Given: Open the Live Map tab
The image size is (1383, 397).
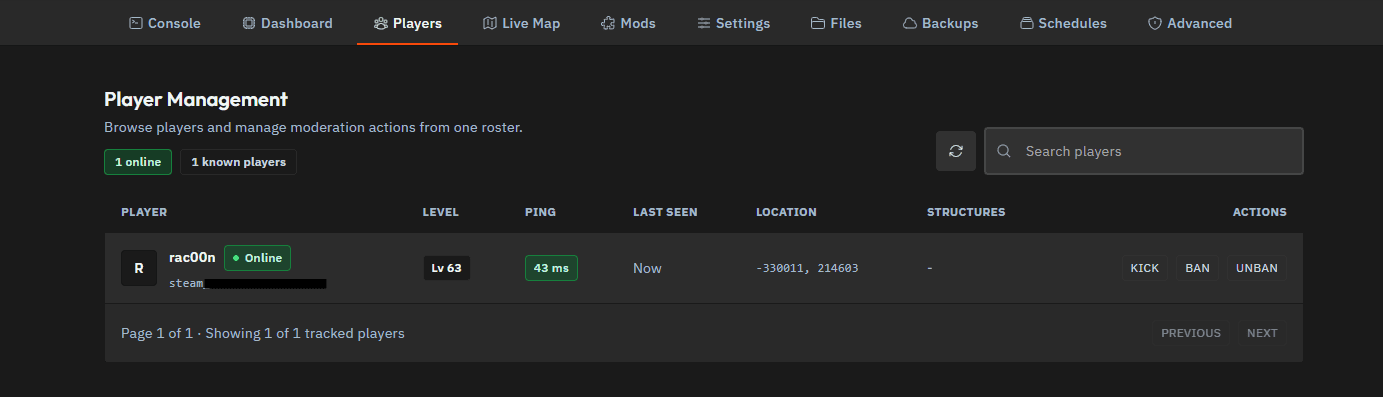Looking at the screenshot, I should (x=521, y=23).
